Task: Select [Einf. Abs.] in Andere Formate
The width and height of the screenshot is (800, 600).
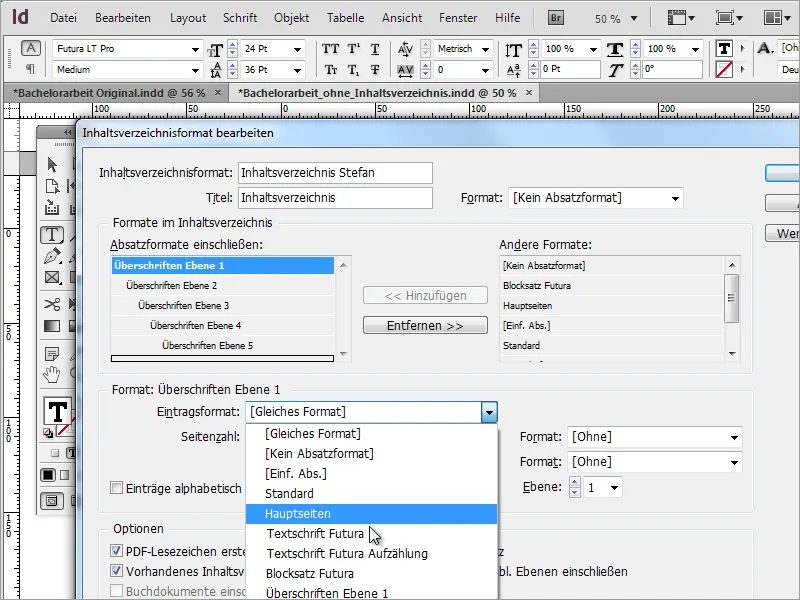Action: (611, 326)
